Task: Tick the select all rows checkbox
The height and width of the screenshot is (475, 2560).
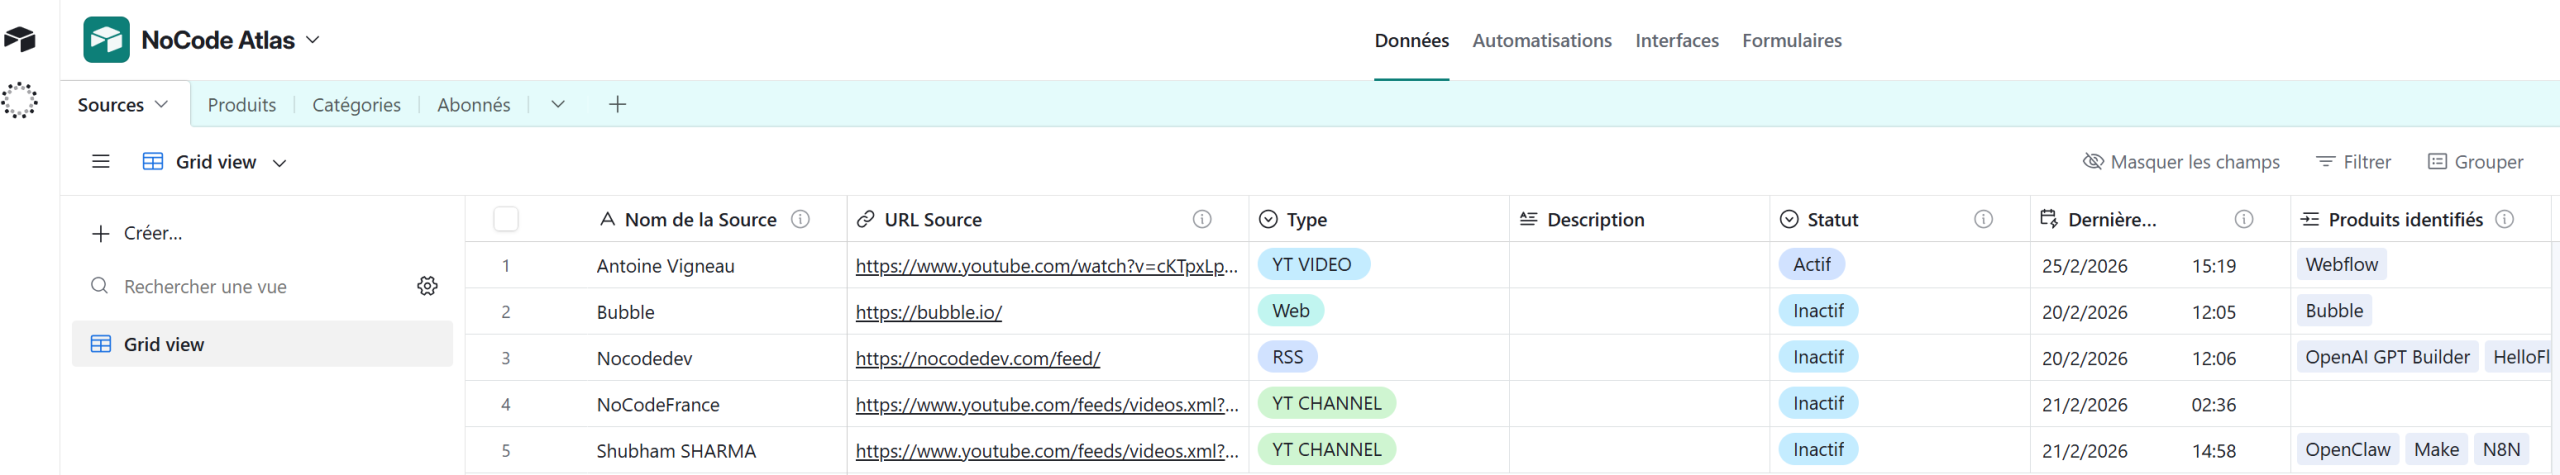Action: coord(506,219)
